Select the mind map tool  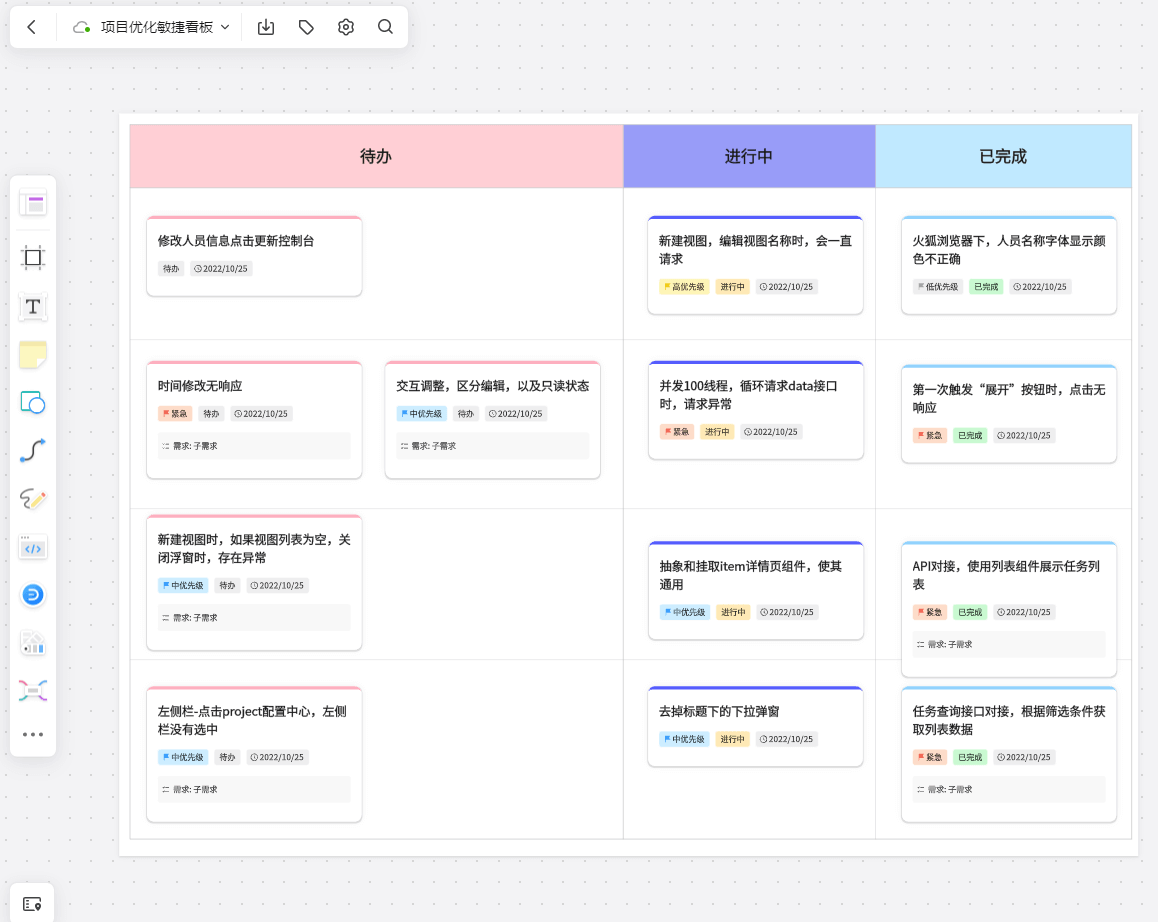point(33,691)
